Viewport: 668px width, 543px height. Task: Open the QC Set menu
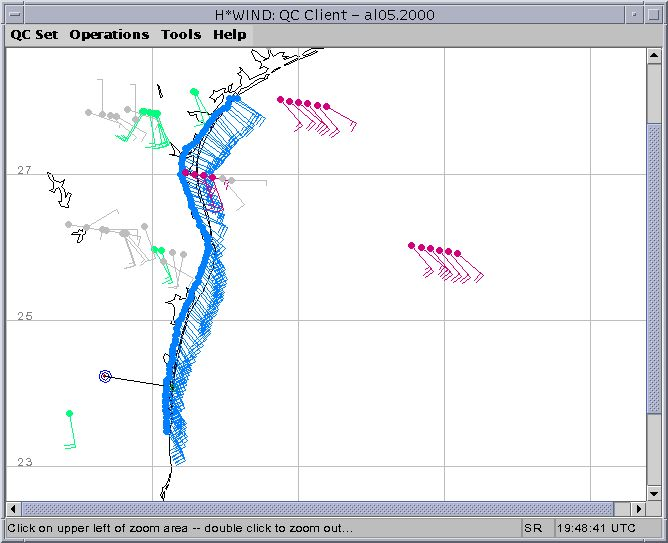[34, 34]
